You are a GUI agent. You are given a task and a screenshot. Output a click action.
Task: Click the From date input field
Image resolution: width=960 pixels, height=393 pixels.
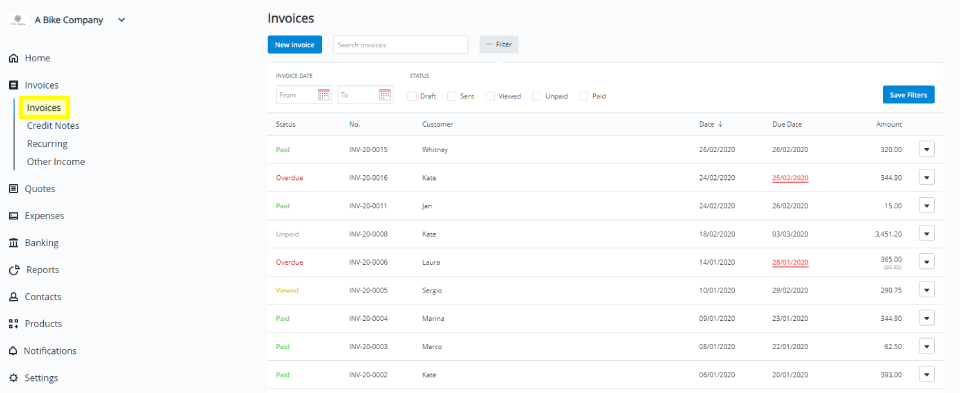pyautogui.click(x=304, y=95)
